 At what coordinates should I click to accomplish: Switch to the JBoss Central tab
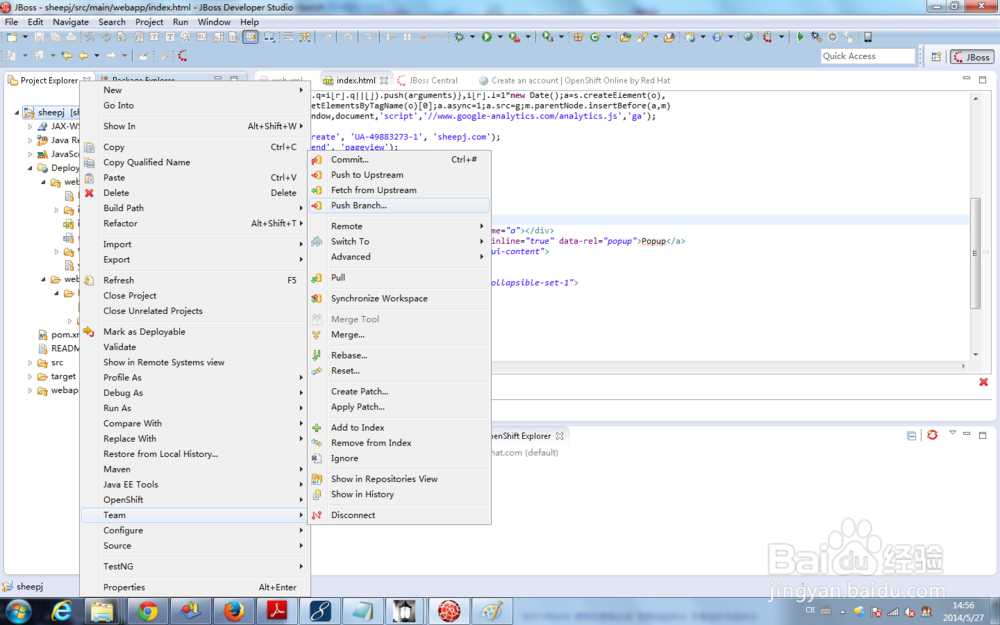[427, 80]
